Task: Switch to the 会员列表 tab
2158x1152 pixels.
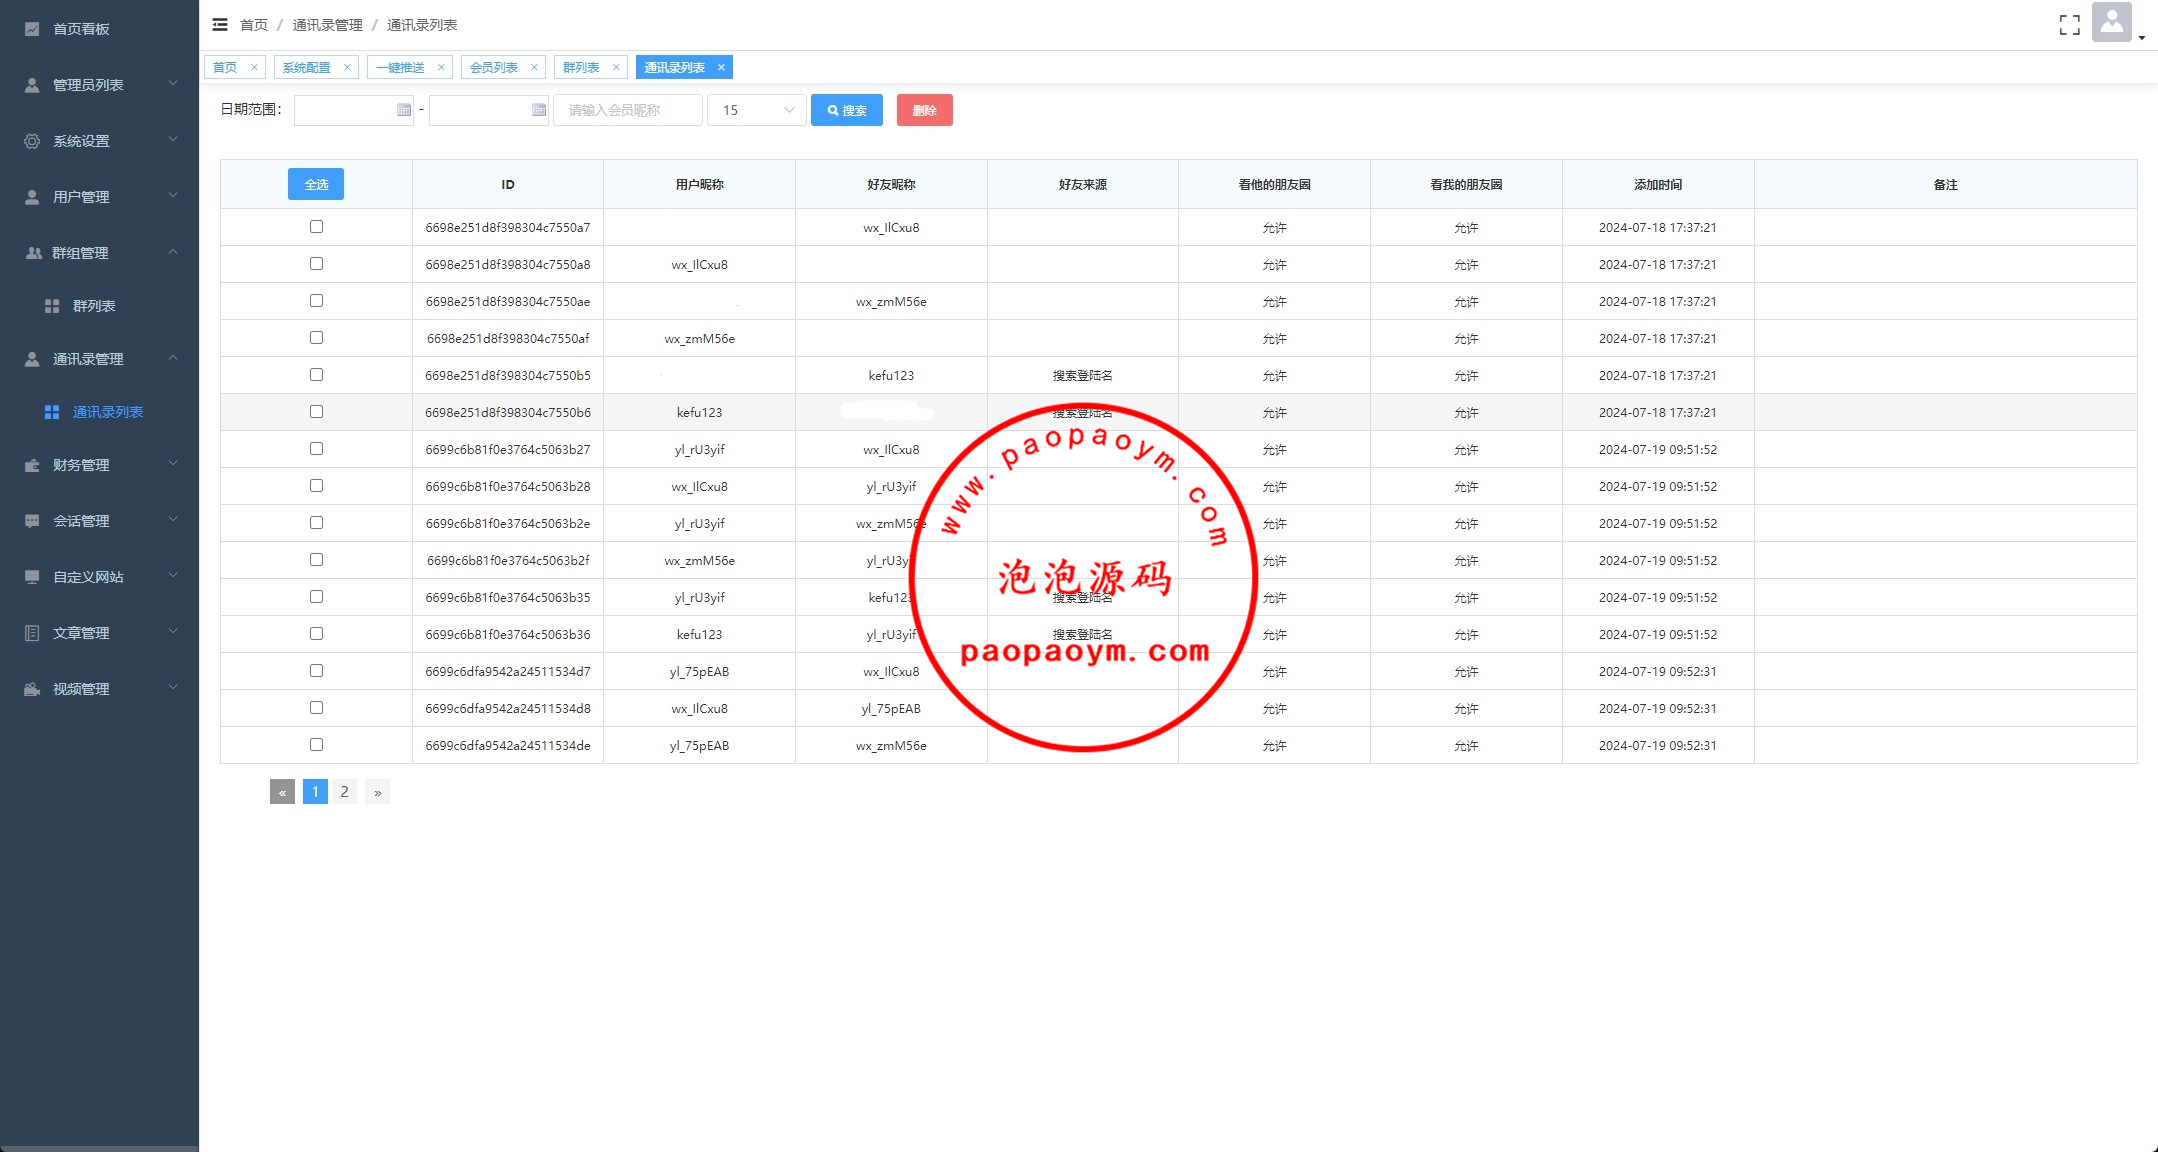Action: 493,68
